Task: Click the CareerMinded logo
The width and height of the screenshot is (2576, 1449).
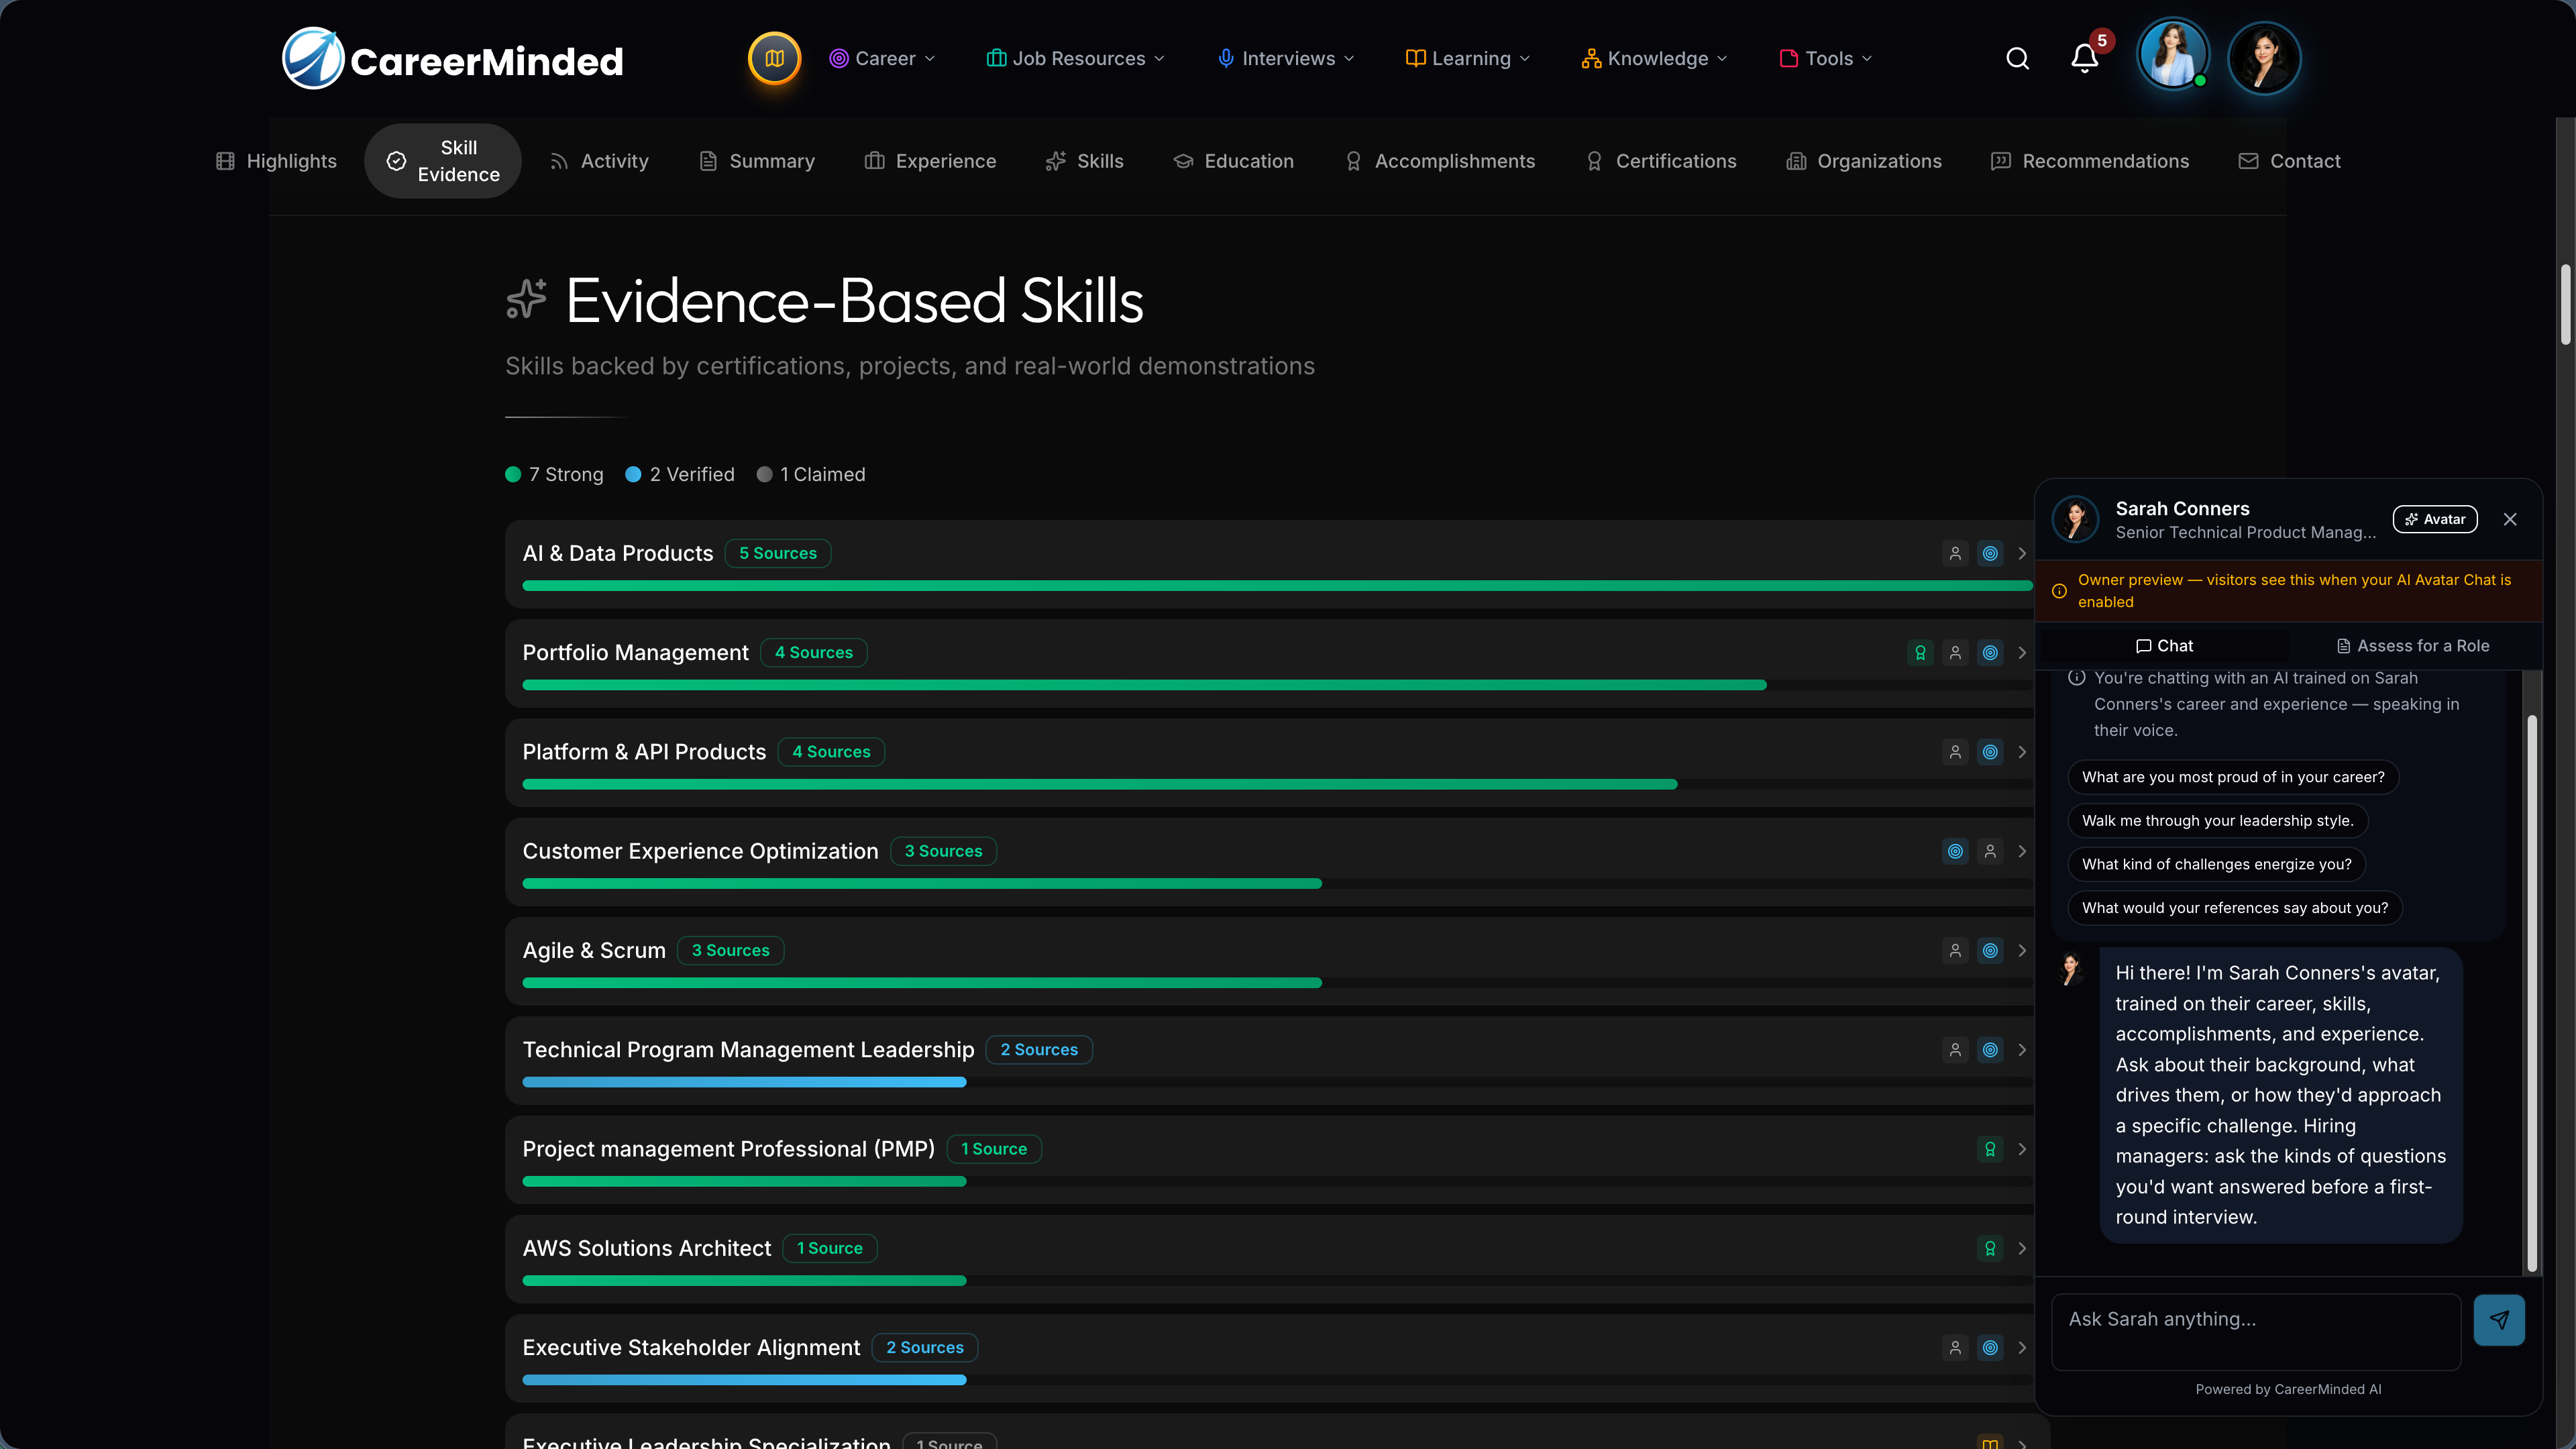Action: point(453,59)
